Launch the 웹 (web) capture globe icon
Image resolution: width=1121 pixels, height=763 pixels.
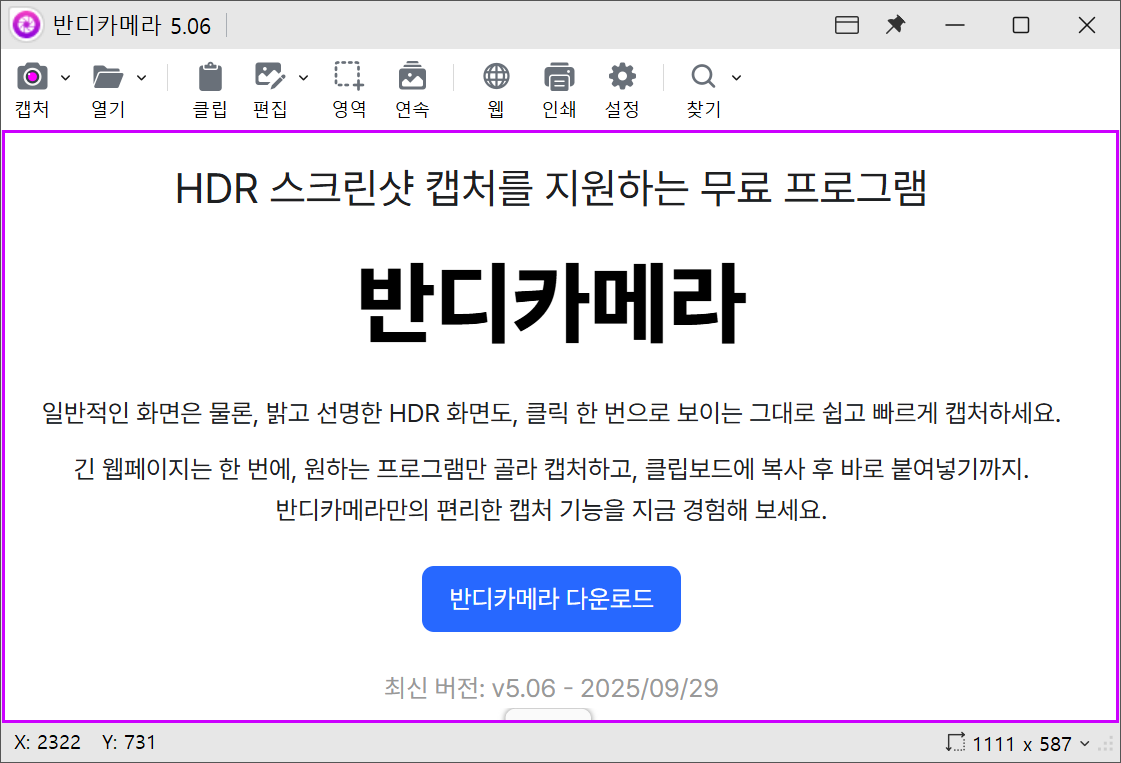point(496,77)
